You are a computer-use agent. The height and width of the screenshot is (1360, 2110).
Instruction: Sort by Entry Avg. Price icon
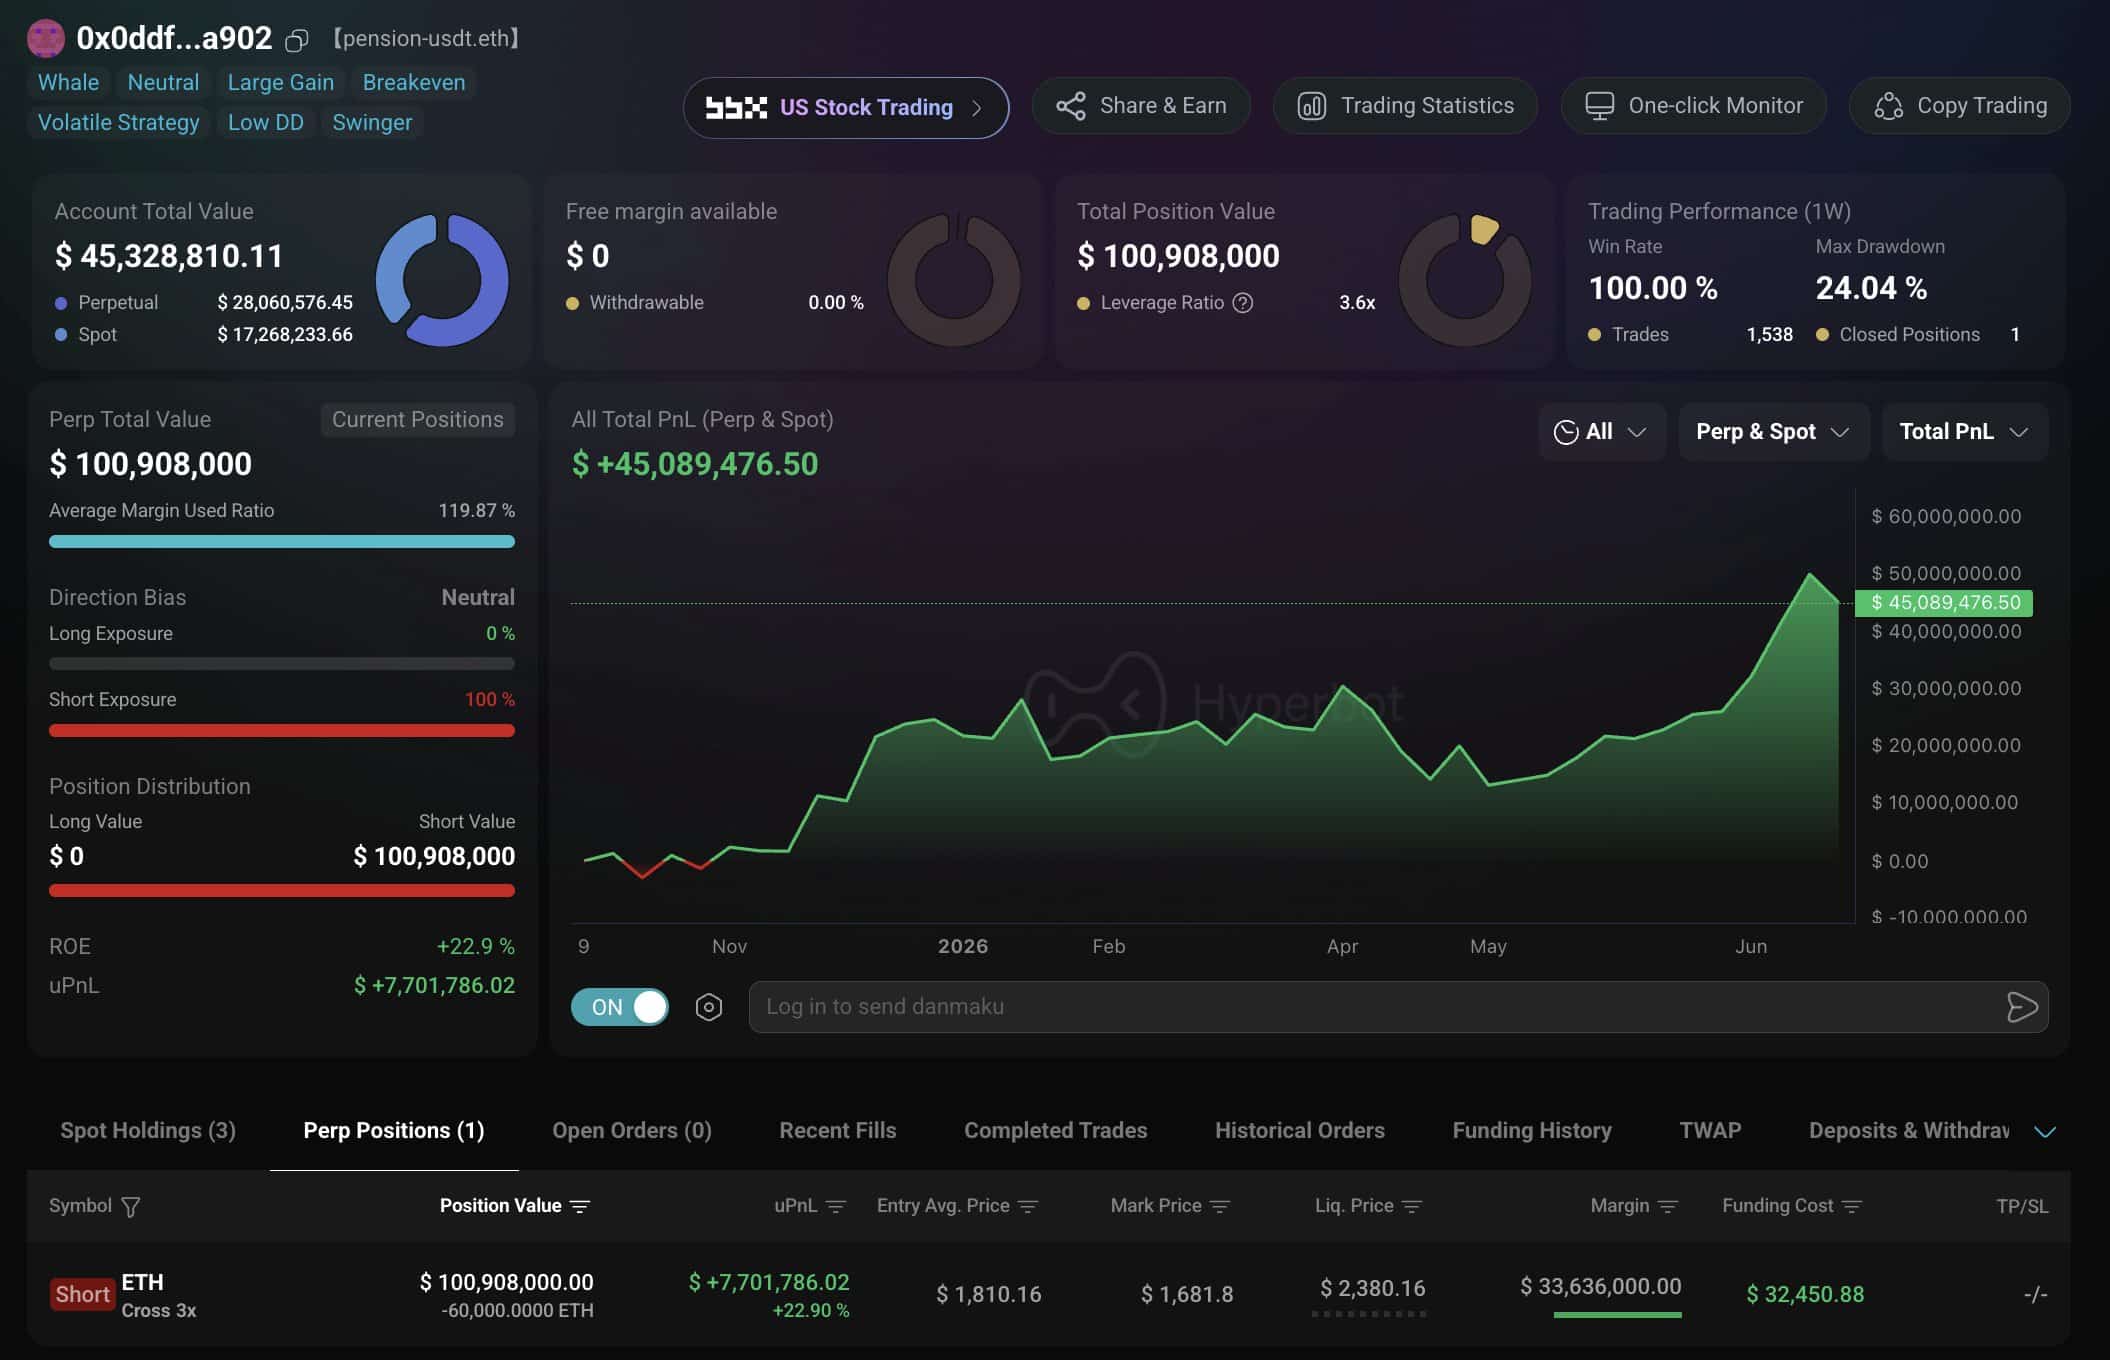(1028, 1207)
